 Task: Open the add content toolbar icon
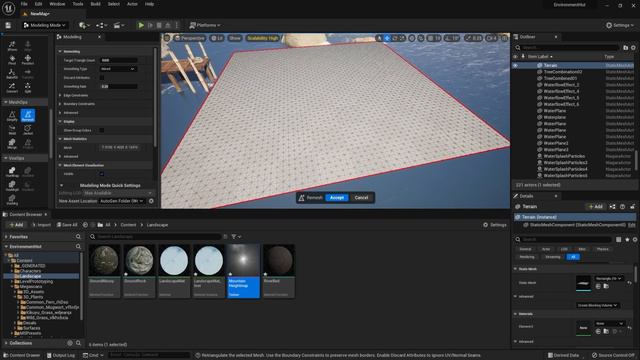(84, 25)
